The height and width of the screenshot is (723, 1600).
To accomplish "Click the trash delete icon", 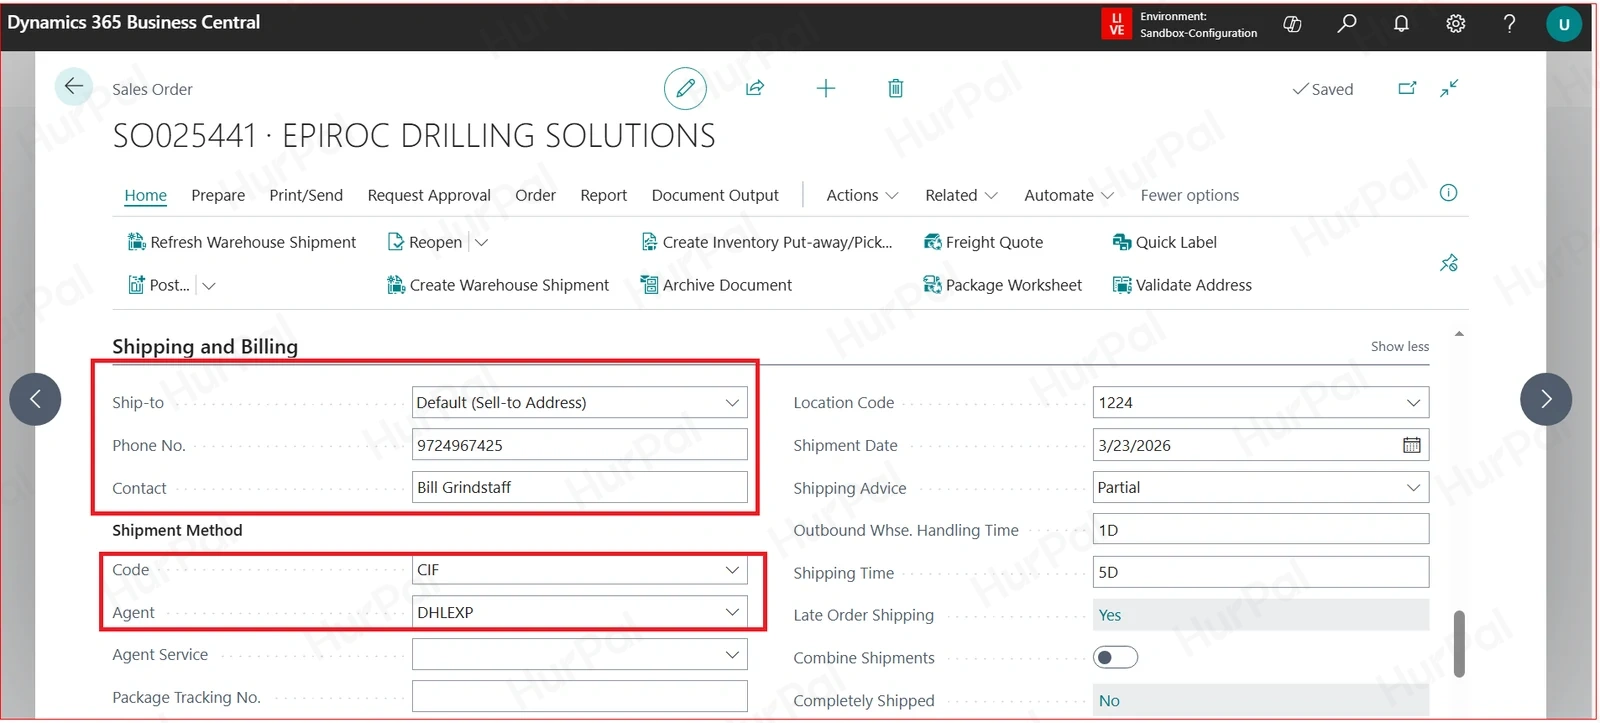I will point(896,88).
